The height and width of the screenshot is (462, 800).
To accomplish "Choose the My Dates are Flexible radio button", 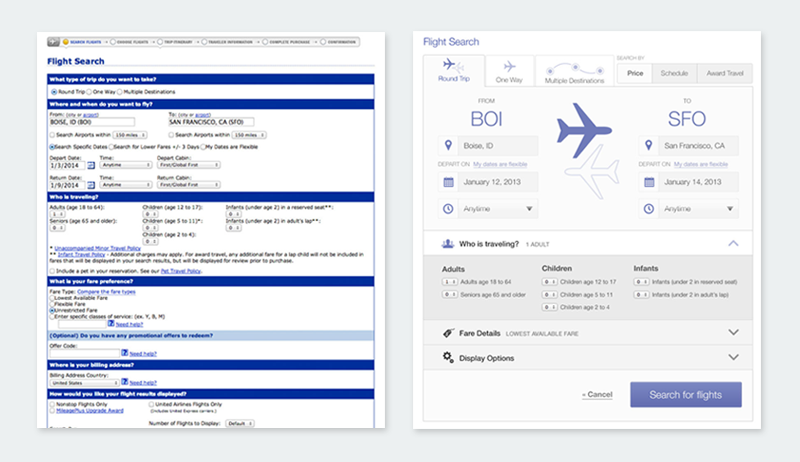I will tap(203, 147).
